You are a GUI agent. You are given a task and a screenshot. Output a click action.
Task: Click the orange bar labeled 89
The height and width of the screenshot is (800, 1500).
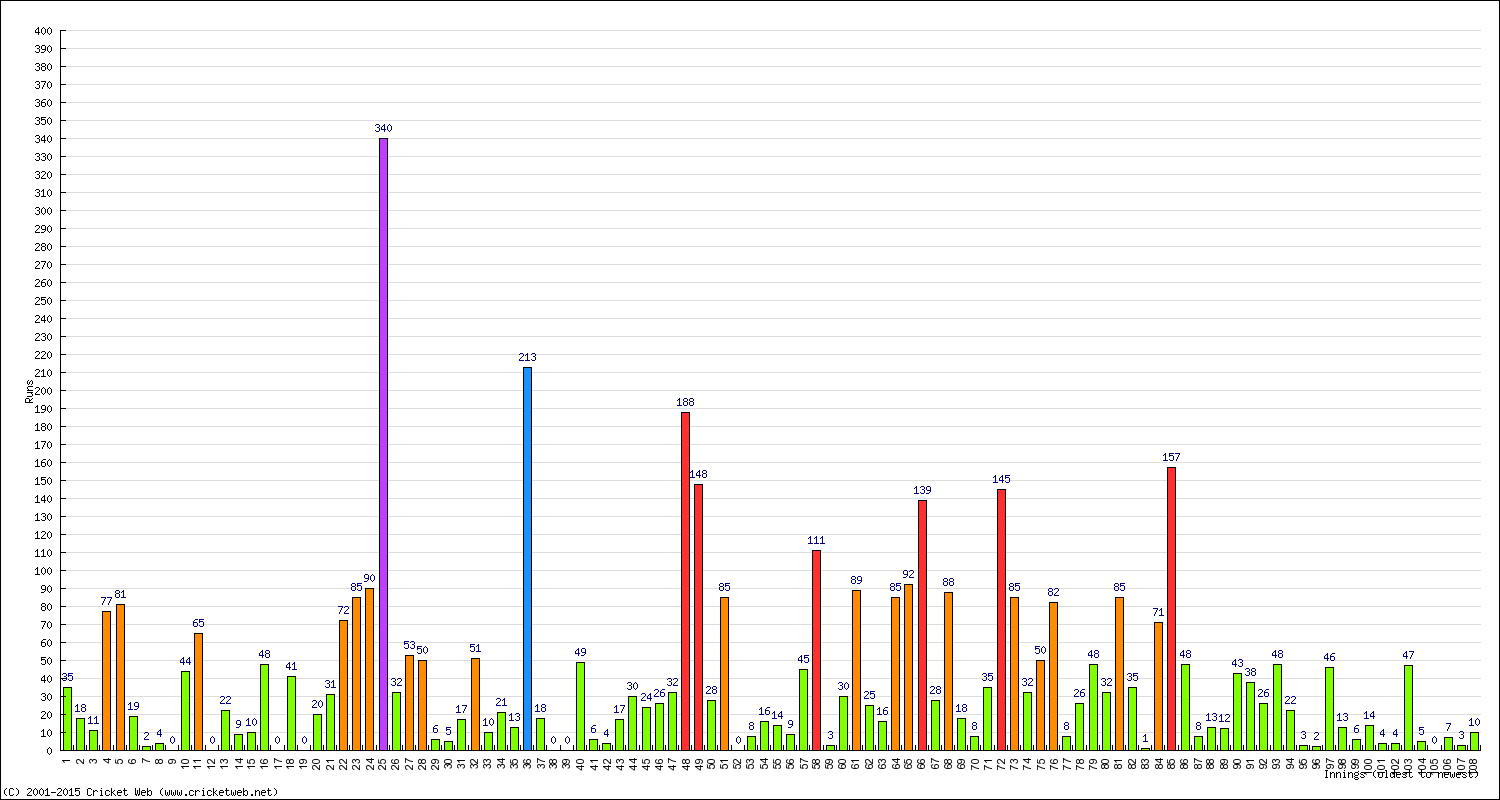pyautogui.click(x=856, y=670)
